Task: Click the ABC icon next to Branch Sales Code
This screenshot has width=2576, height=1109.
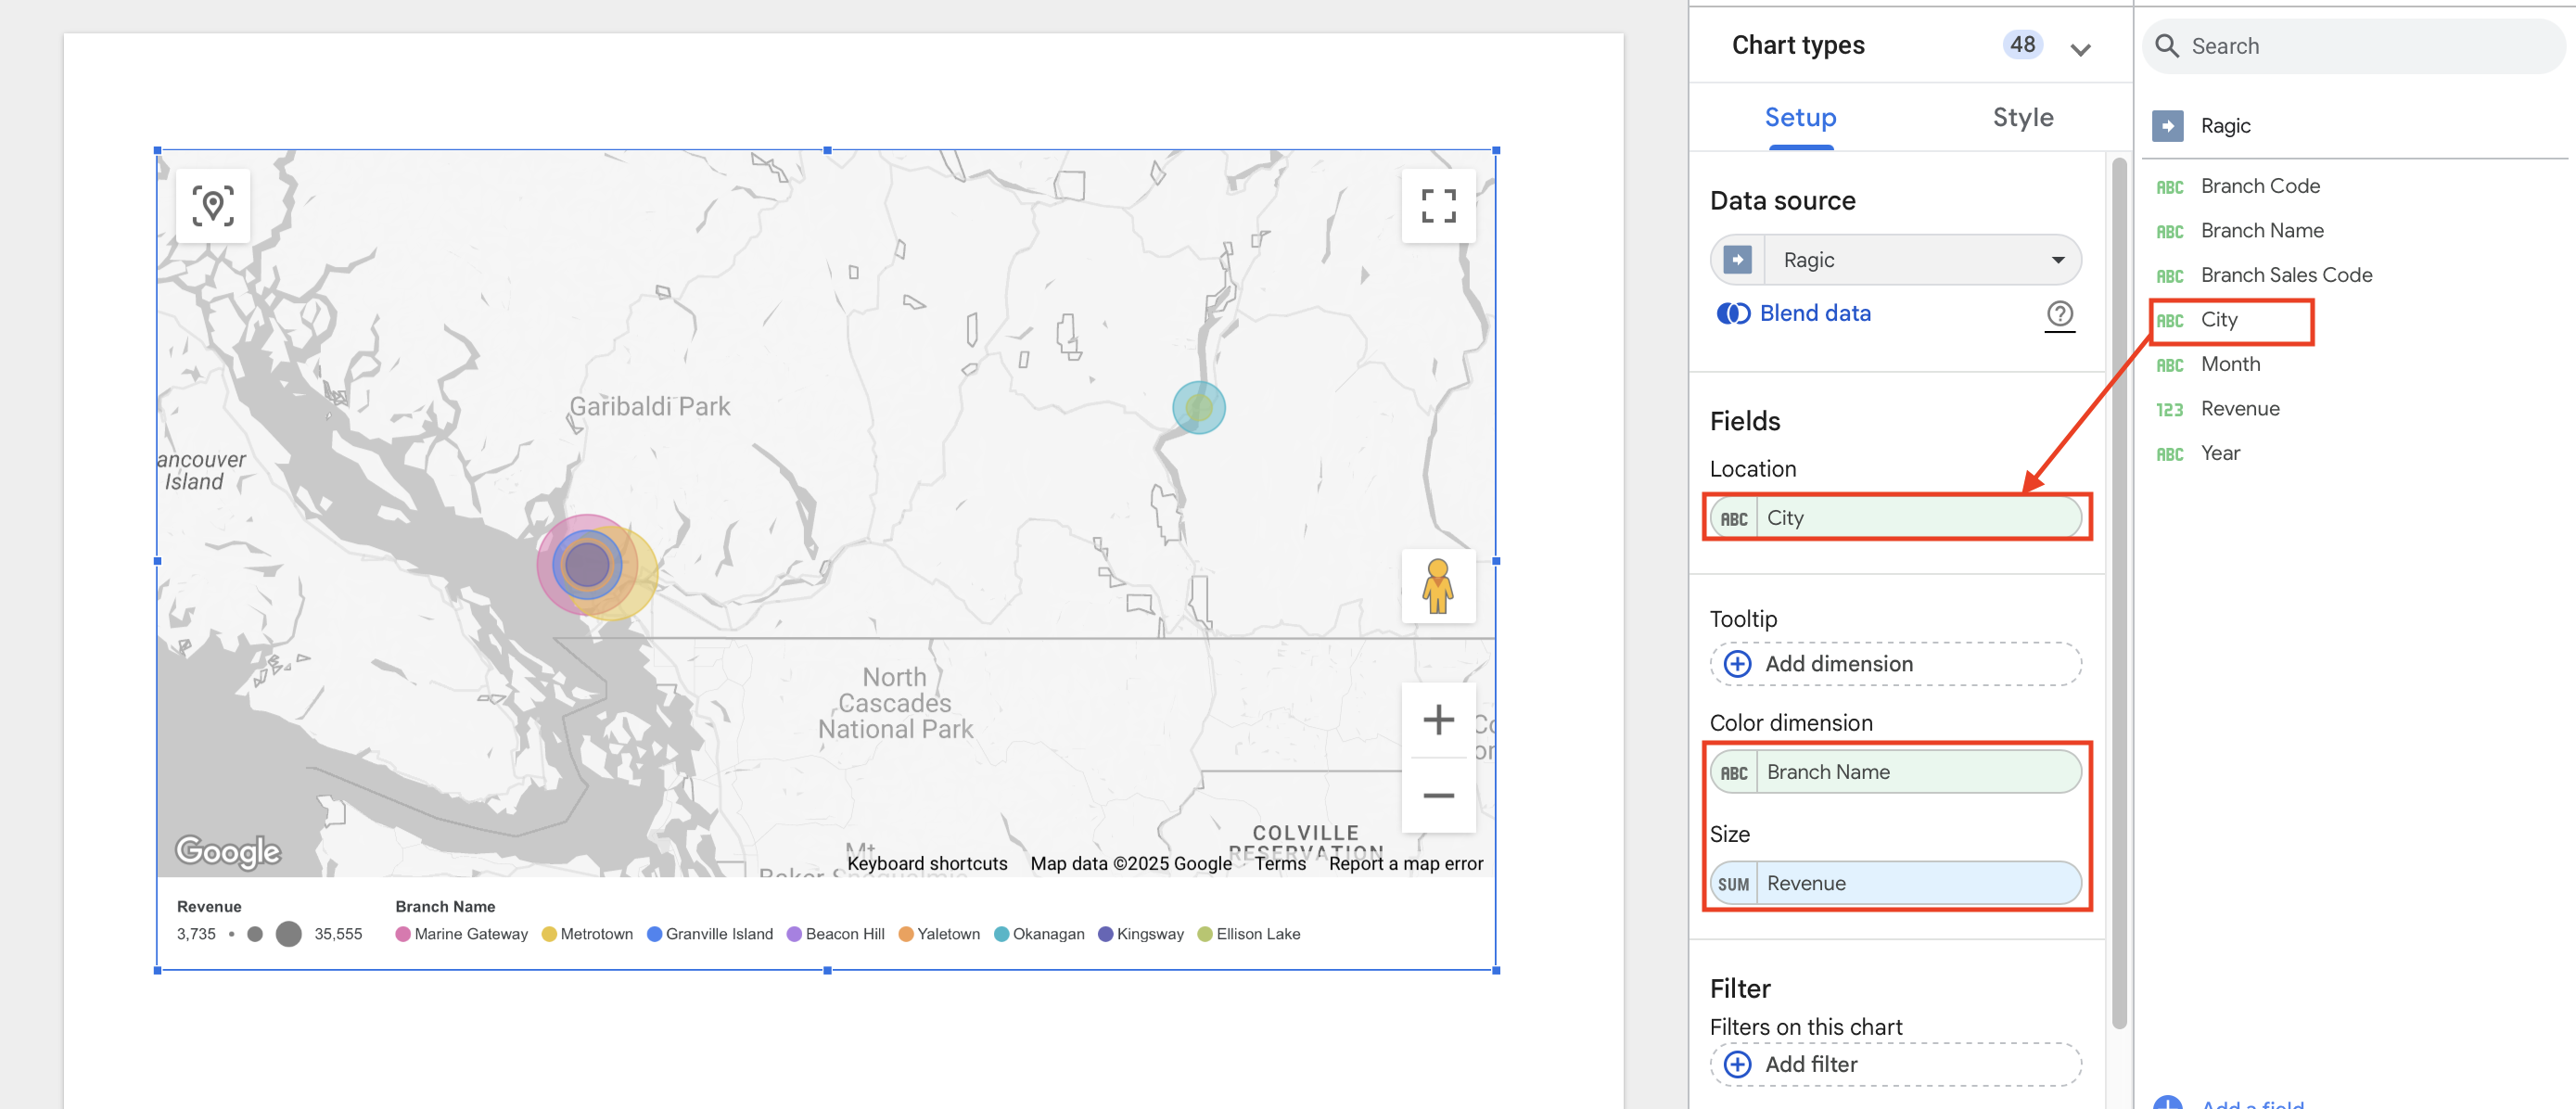Action: (2169, 276)
